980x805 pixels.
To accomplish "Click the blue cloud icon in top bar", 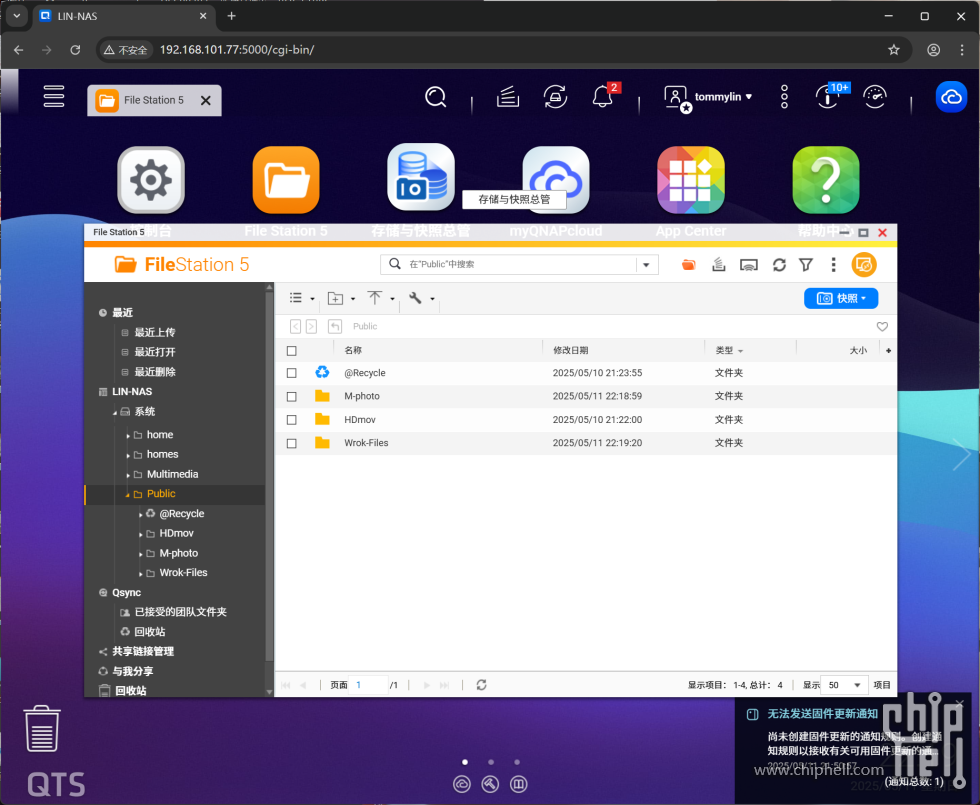I will click(x=951, y=97).
